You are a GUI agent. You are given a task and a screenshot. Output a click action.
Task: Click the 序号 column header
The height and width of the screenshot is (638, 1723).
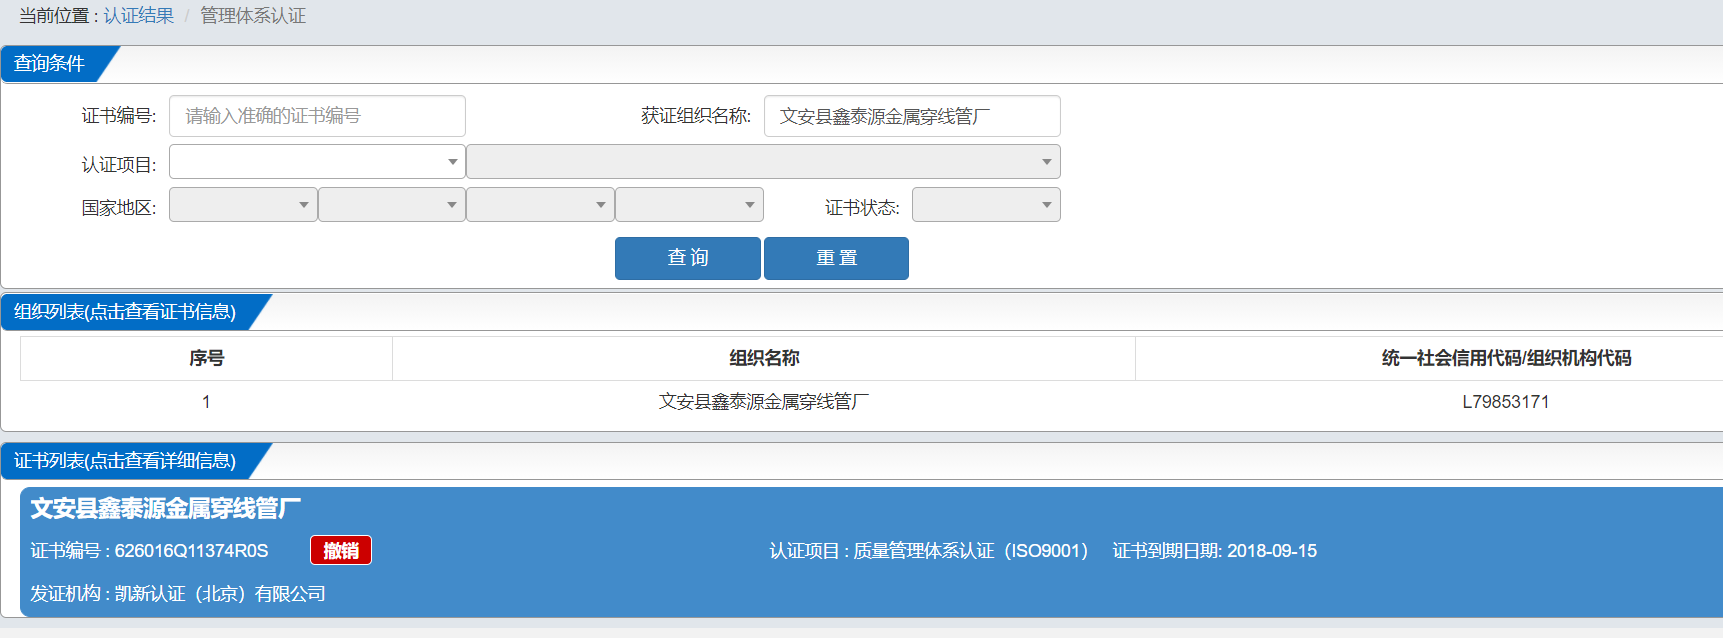pyautogui.click(x=206, y=358)
